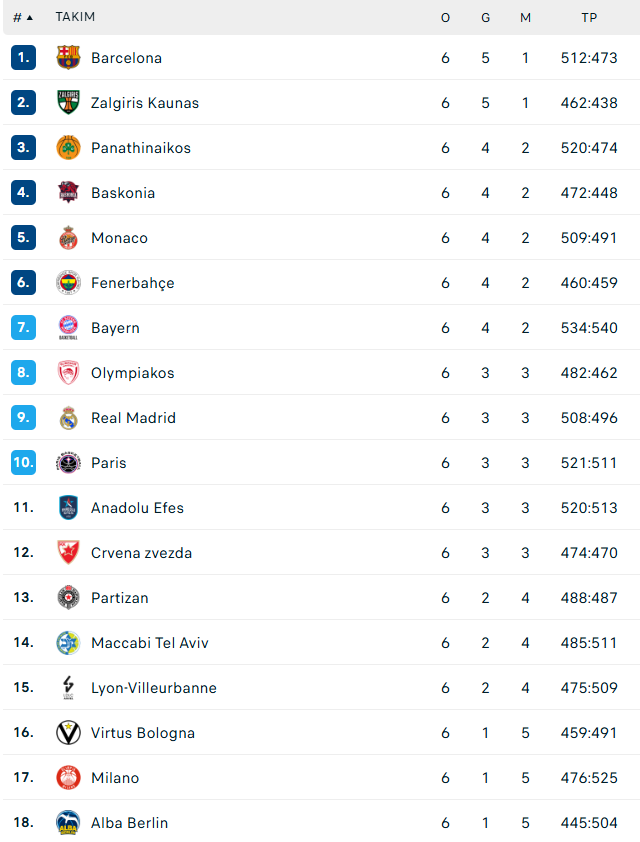Image resolution: width=640 pixels, height=842 pixels.
Task: Click the Barcelona club crest icon
Action: [x=68, y=58]
